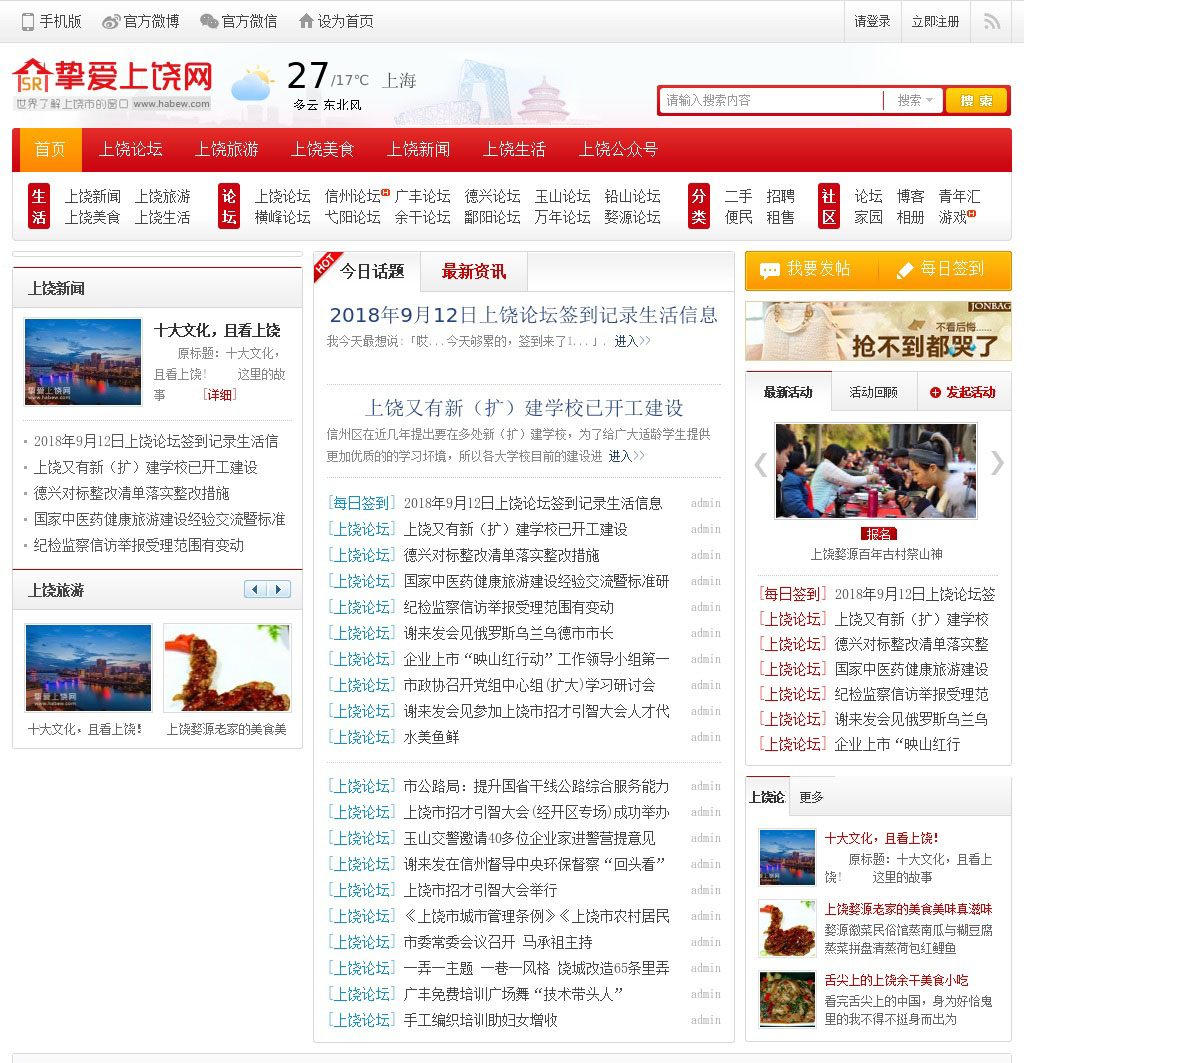
Task: Select the 活动回顾 tab
Action: click(x=873, y=392)
